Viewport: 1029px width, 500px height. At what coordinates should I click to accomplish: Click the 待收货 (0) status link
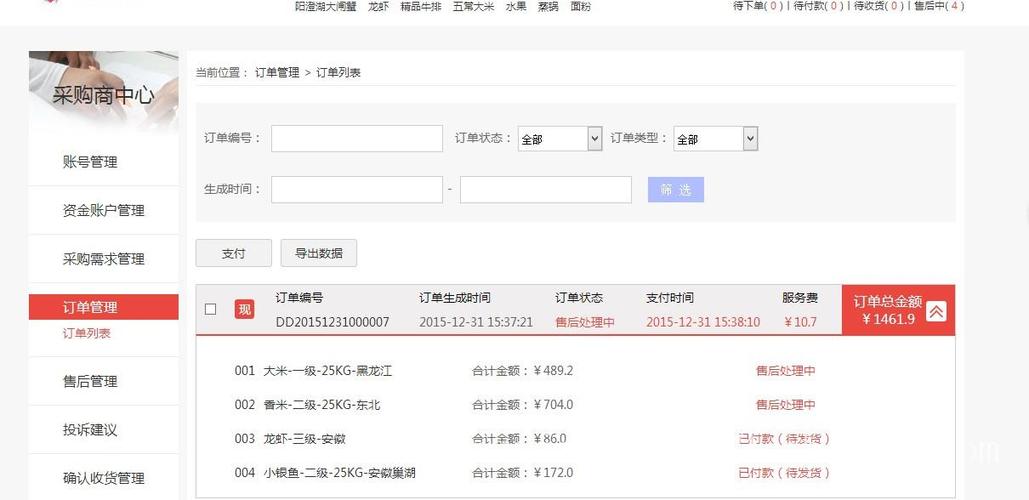click(x=879, y=6)
